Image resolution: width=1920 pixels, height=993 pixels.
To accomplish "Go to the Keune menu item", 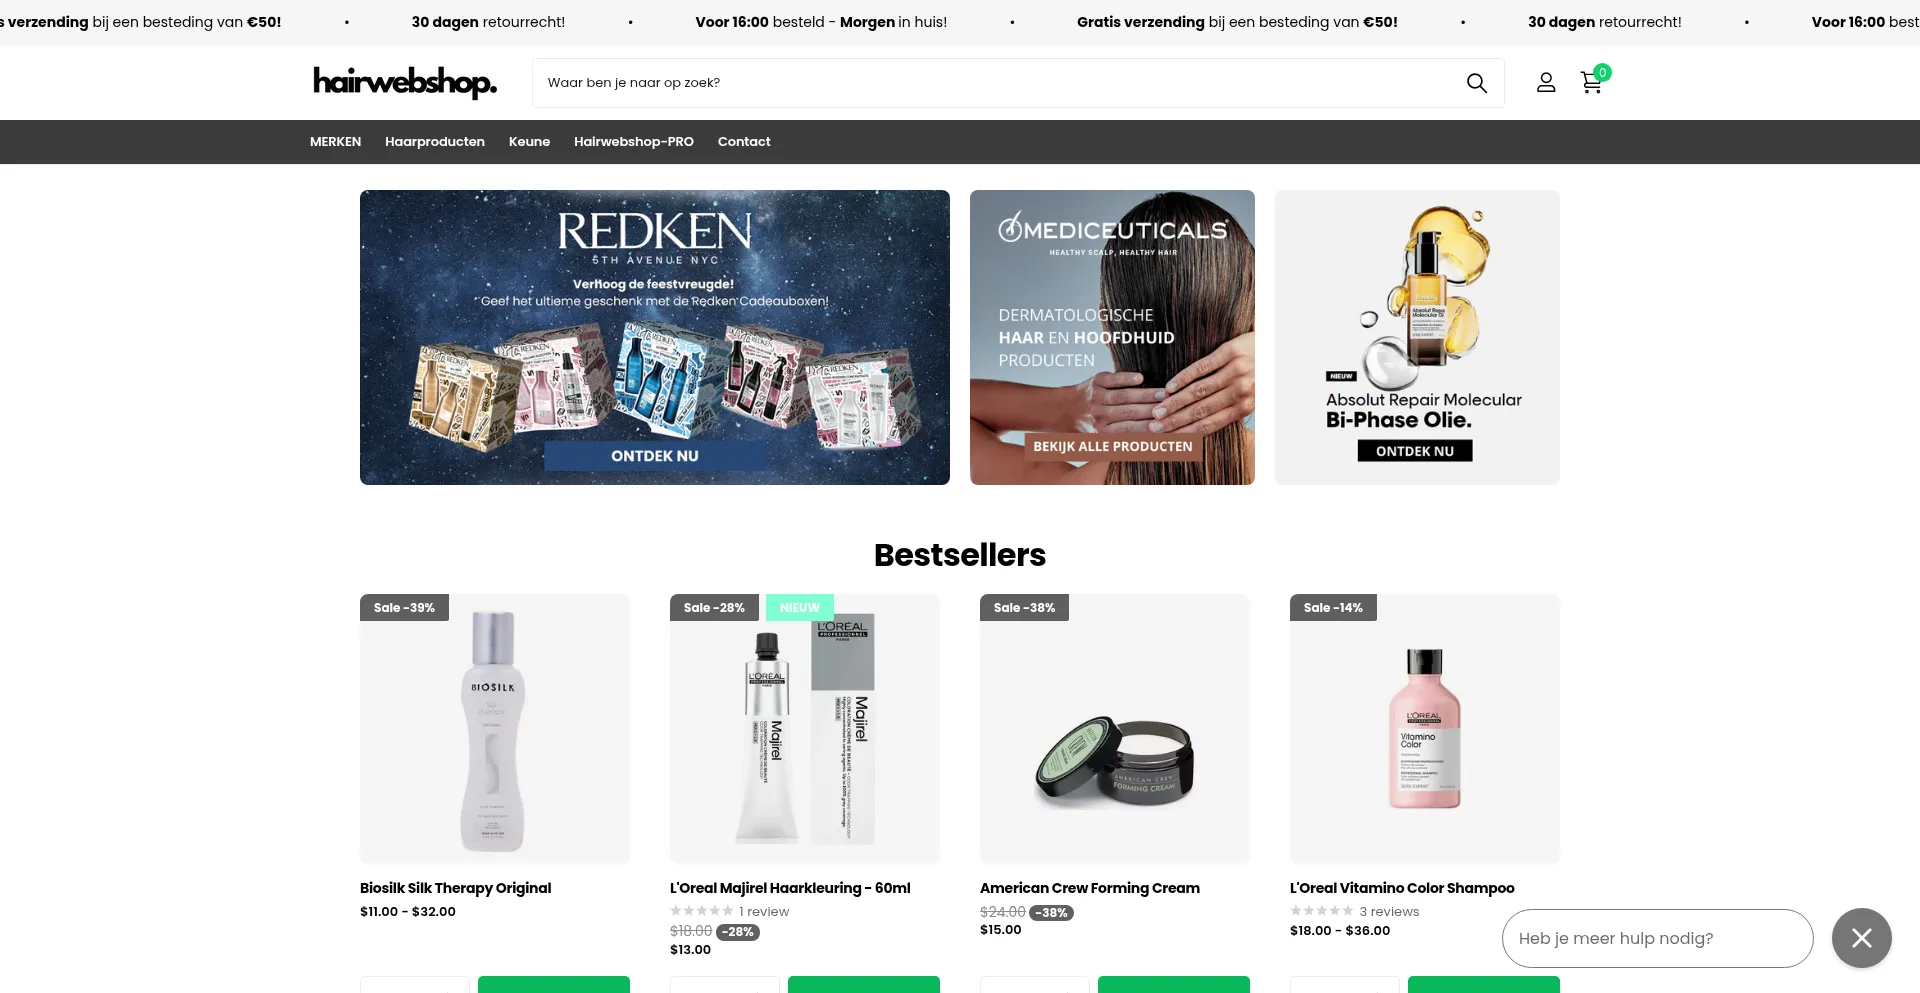I will click(529, 142).
